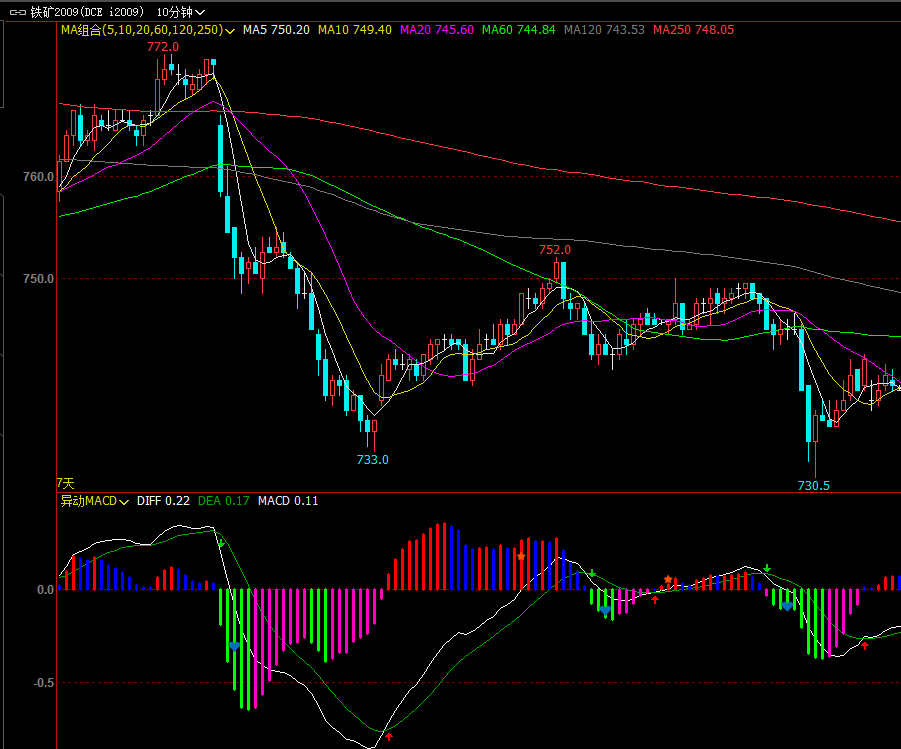The height and width of the screenshot is (749, 901).
Task: Click the 7天 range label
Action: pos(66,483)
